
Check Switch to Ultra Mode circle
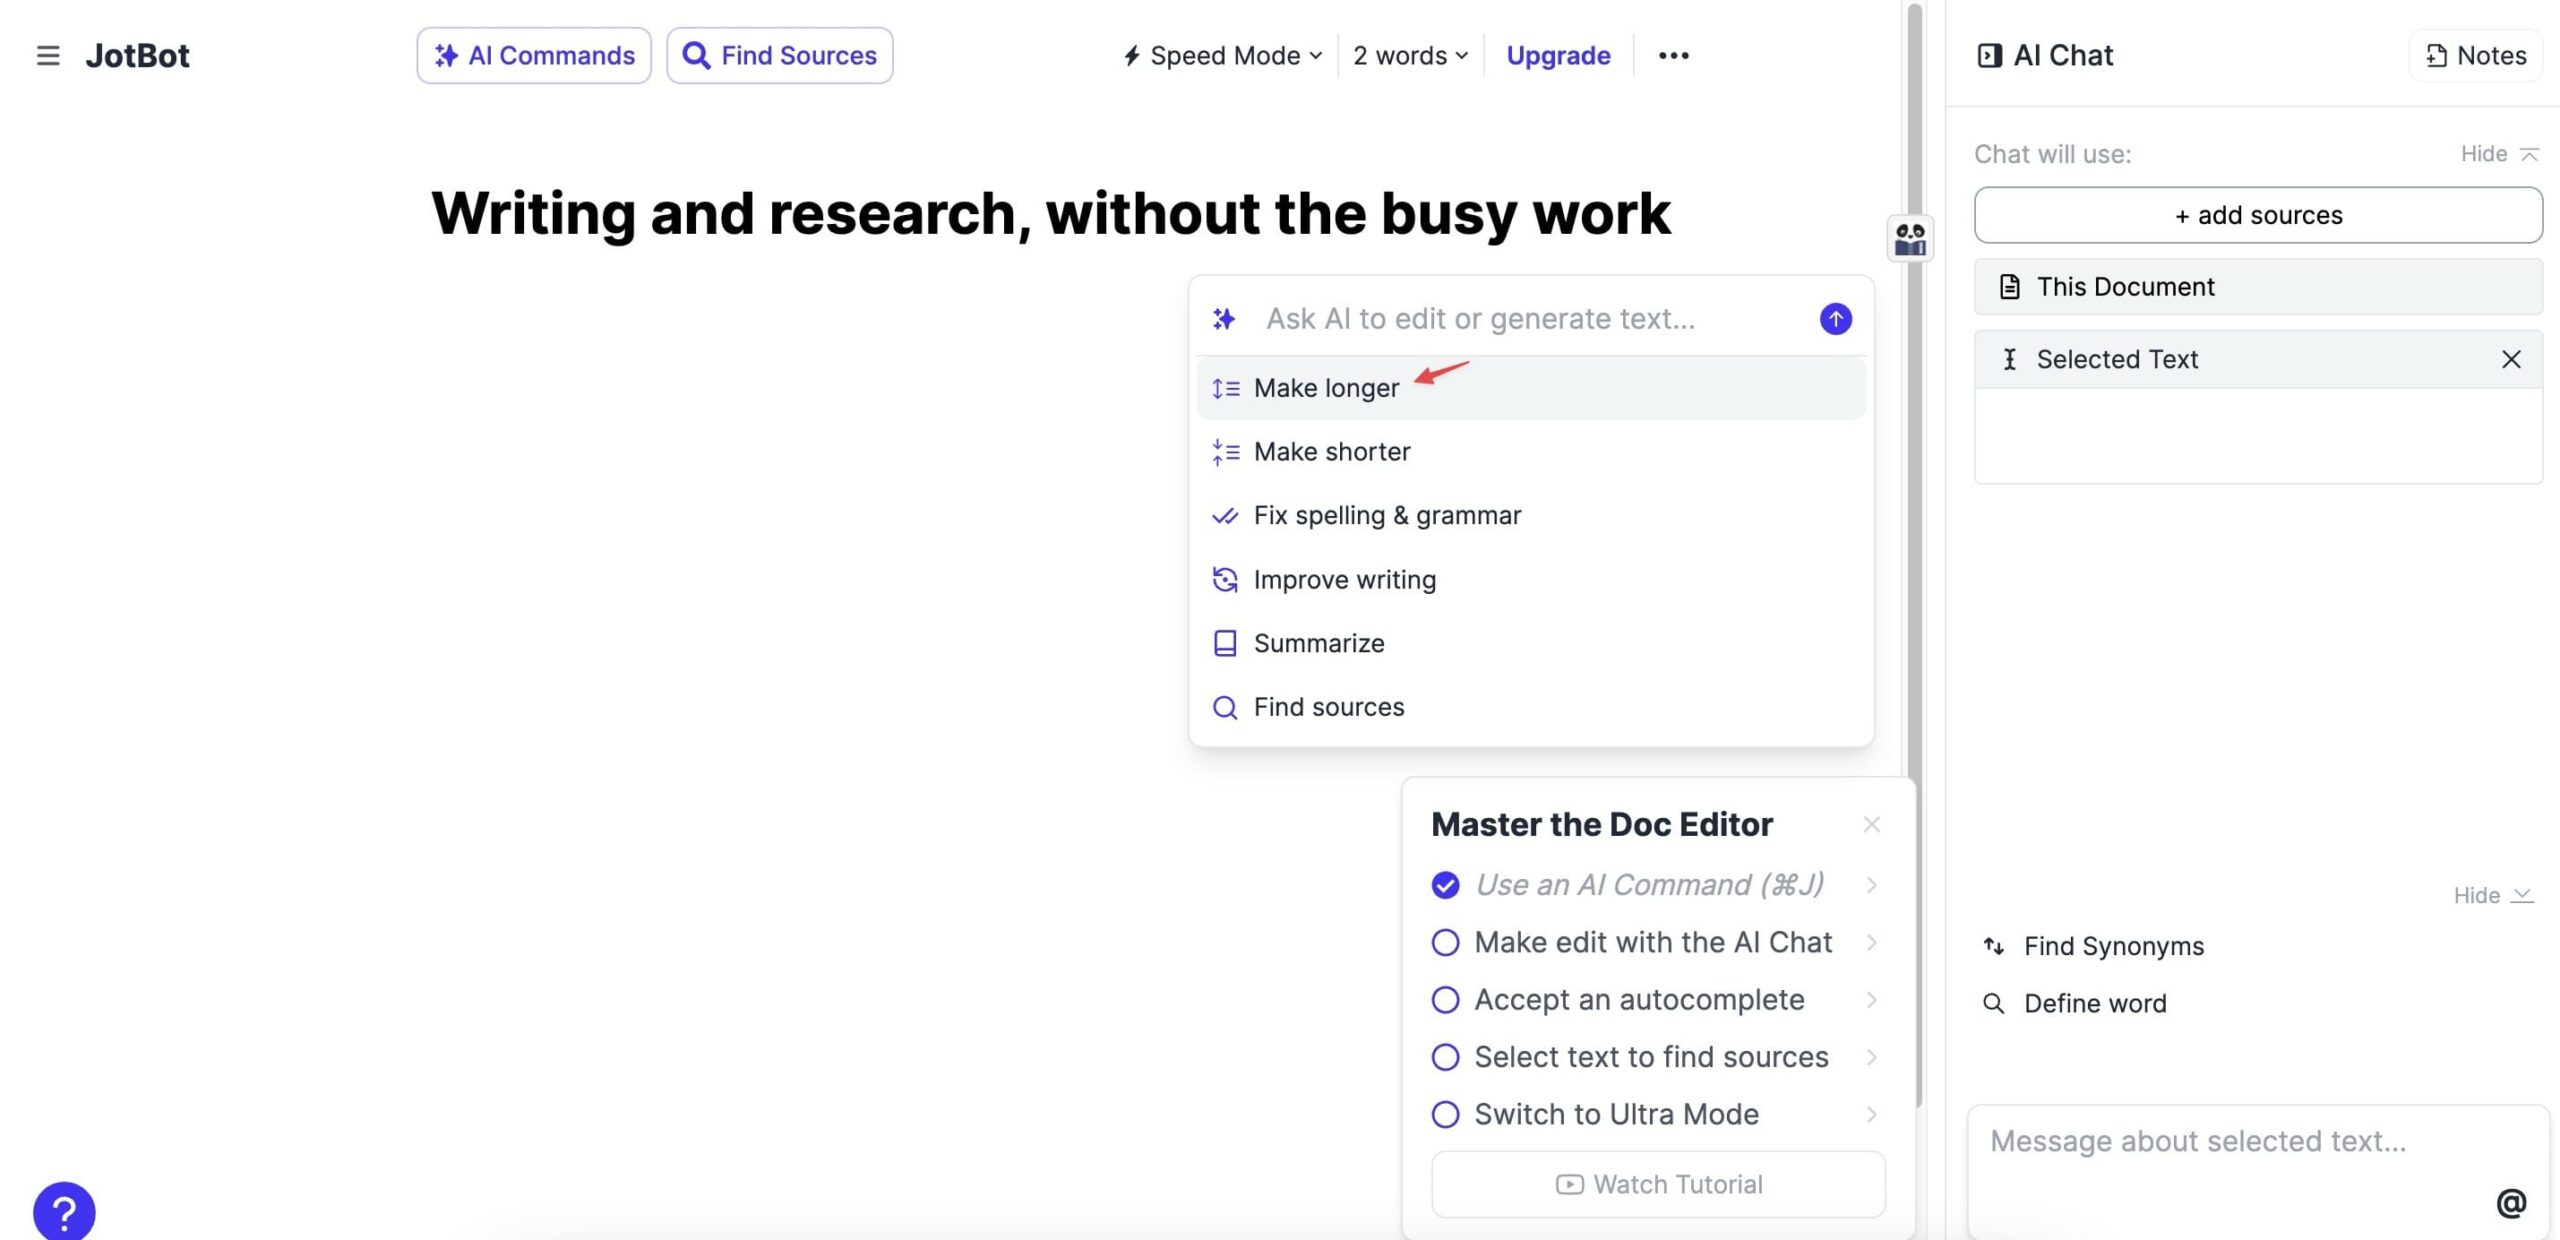tap(1445, 1114)
